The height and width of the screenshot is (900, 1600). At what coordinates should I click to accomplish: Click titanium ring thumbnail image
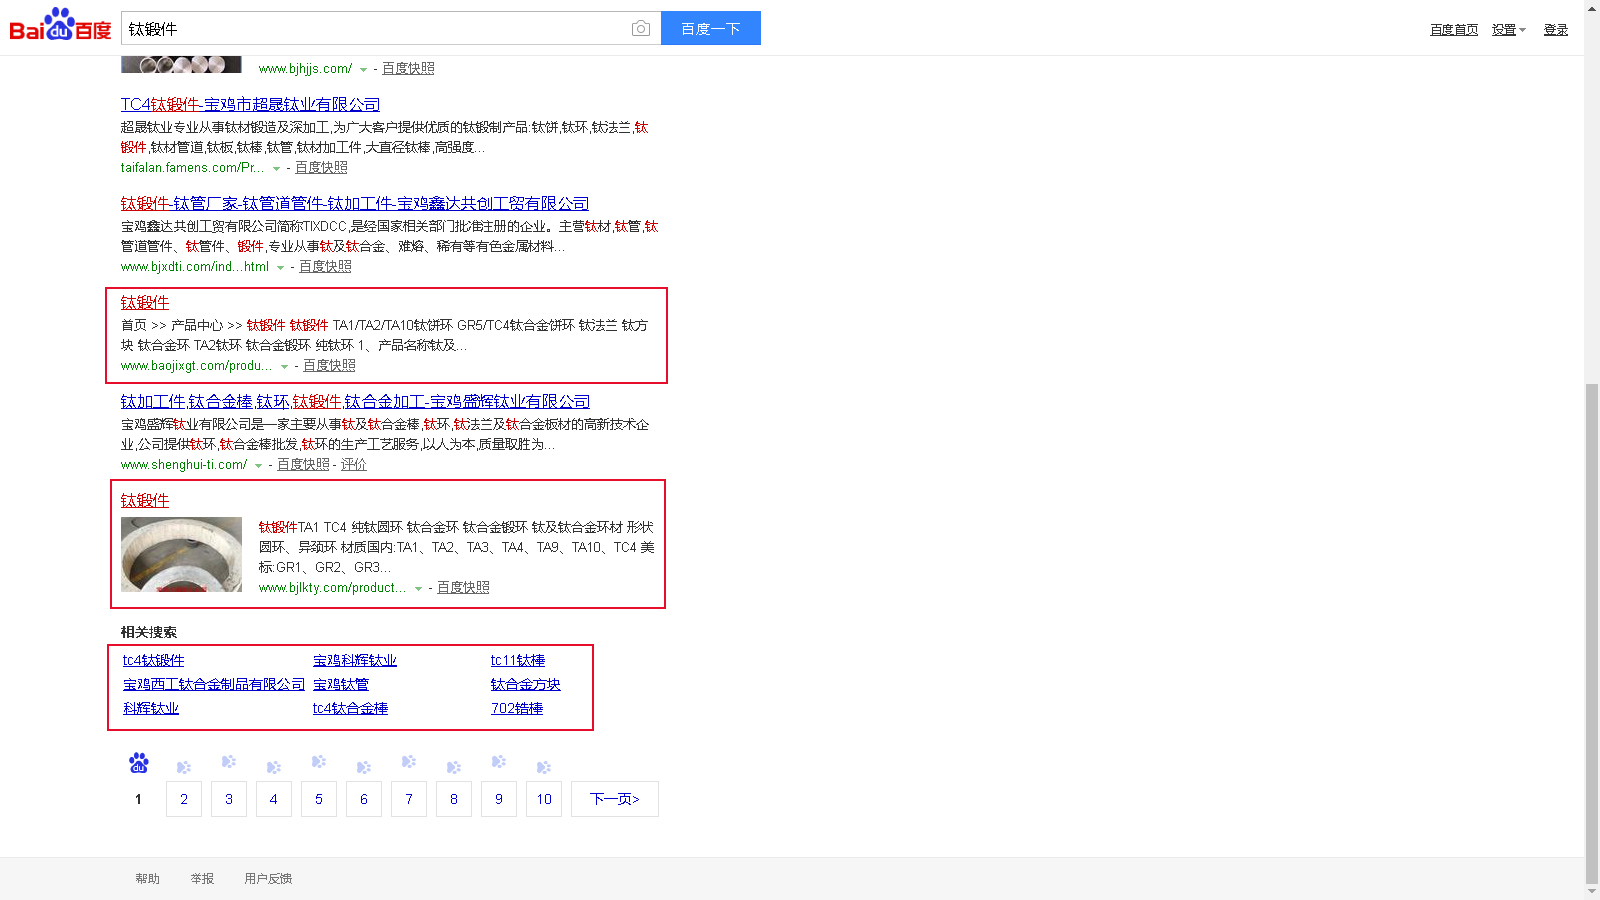[x=181, y=554]
